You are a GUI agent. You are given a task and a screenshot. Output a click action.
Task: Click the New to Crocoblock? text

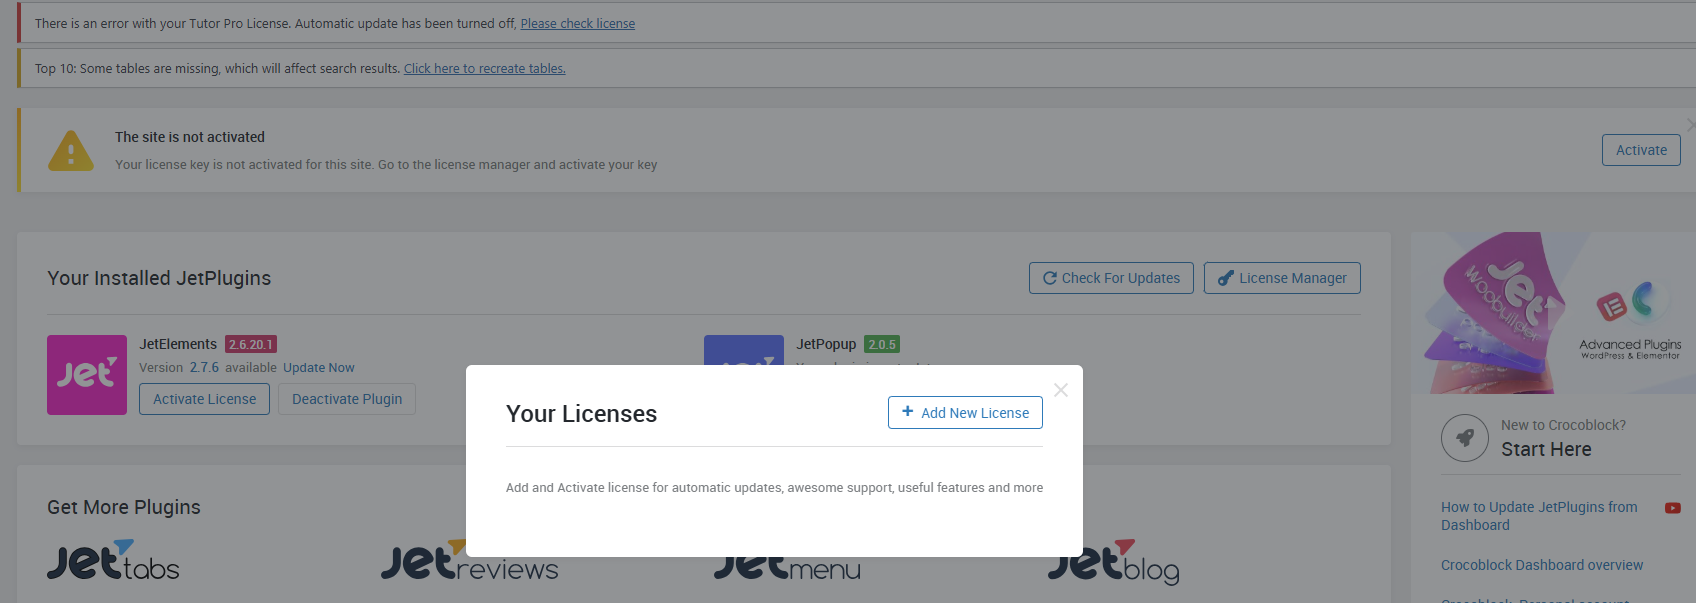[1563, 425]
